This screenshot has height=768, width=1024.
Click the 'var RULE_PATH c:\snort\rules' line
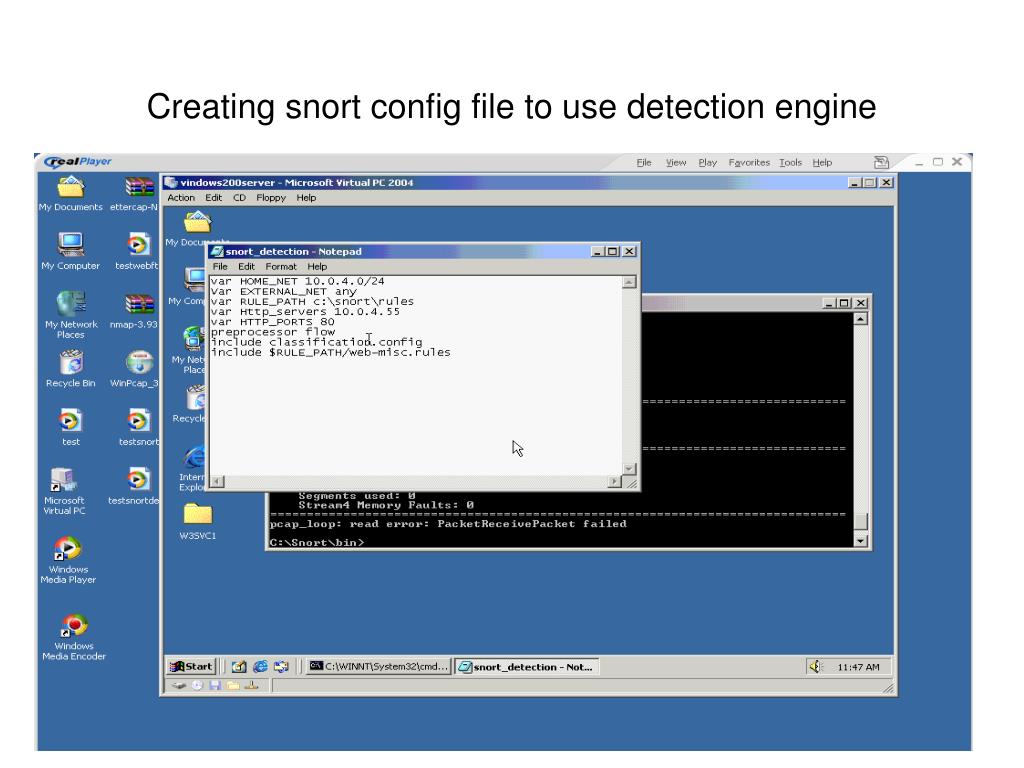click(x=312, y=301)
